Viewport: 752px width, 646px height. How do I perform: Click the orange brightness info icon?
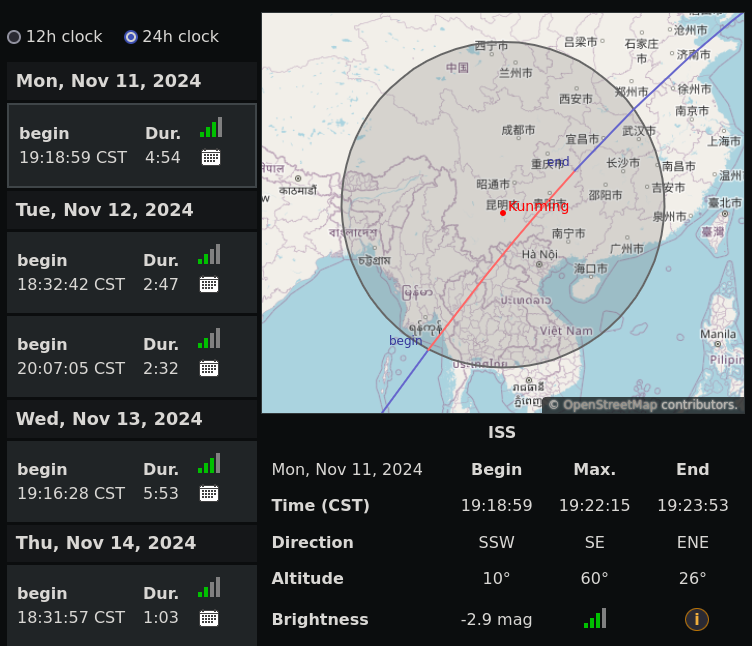pyautogui.click(x=696, y=619)
